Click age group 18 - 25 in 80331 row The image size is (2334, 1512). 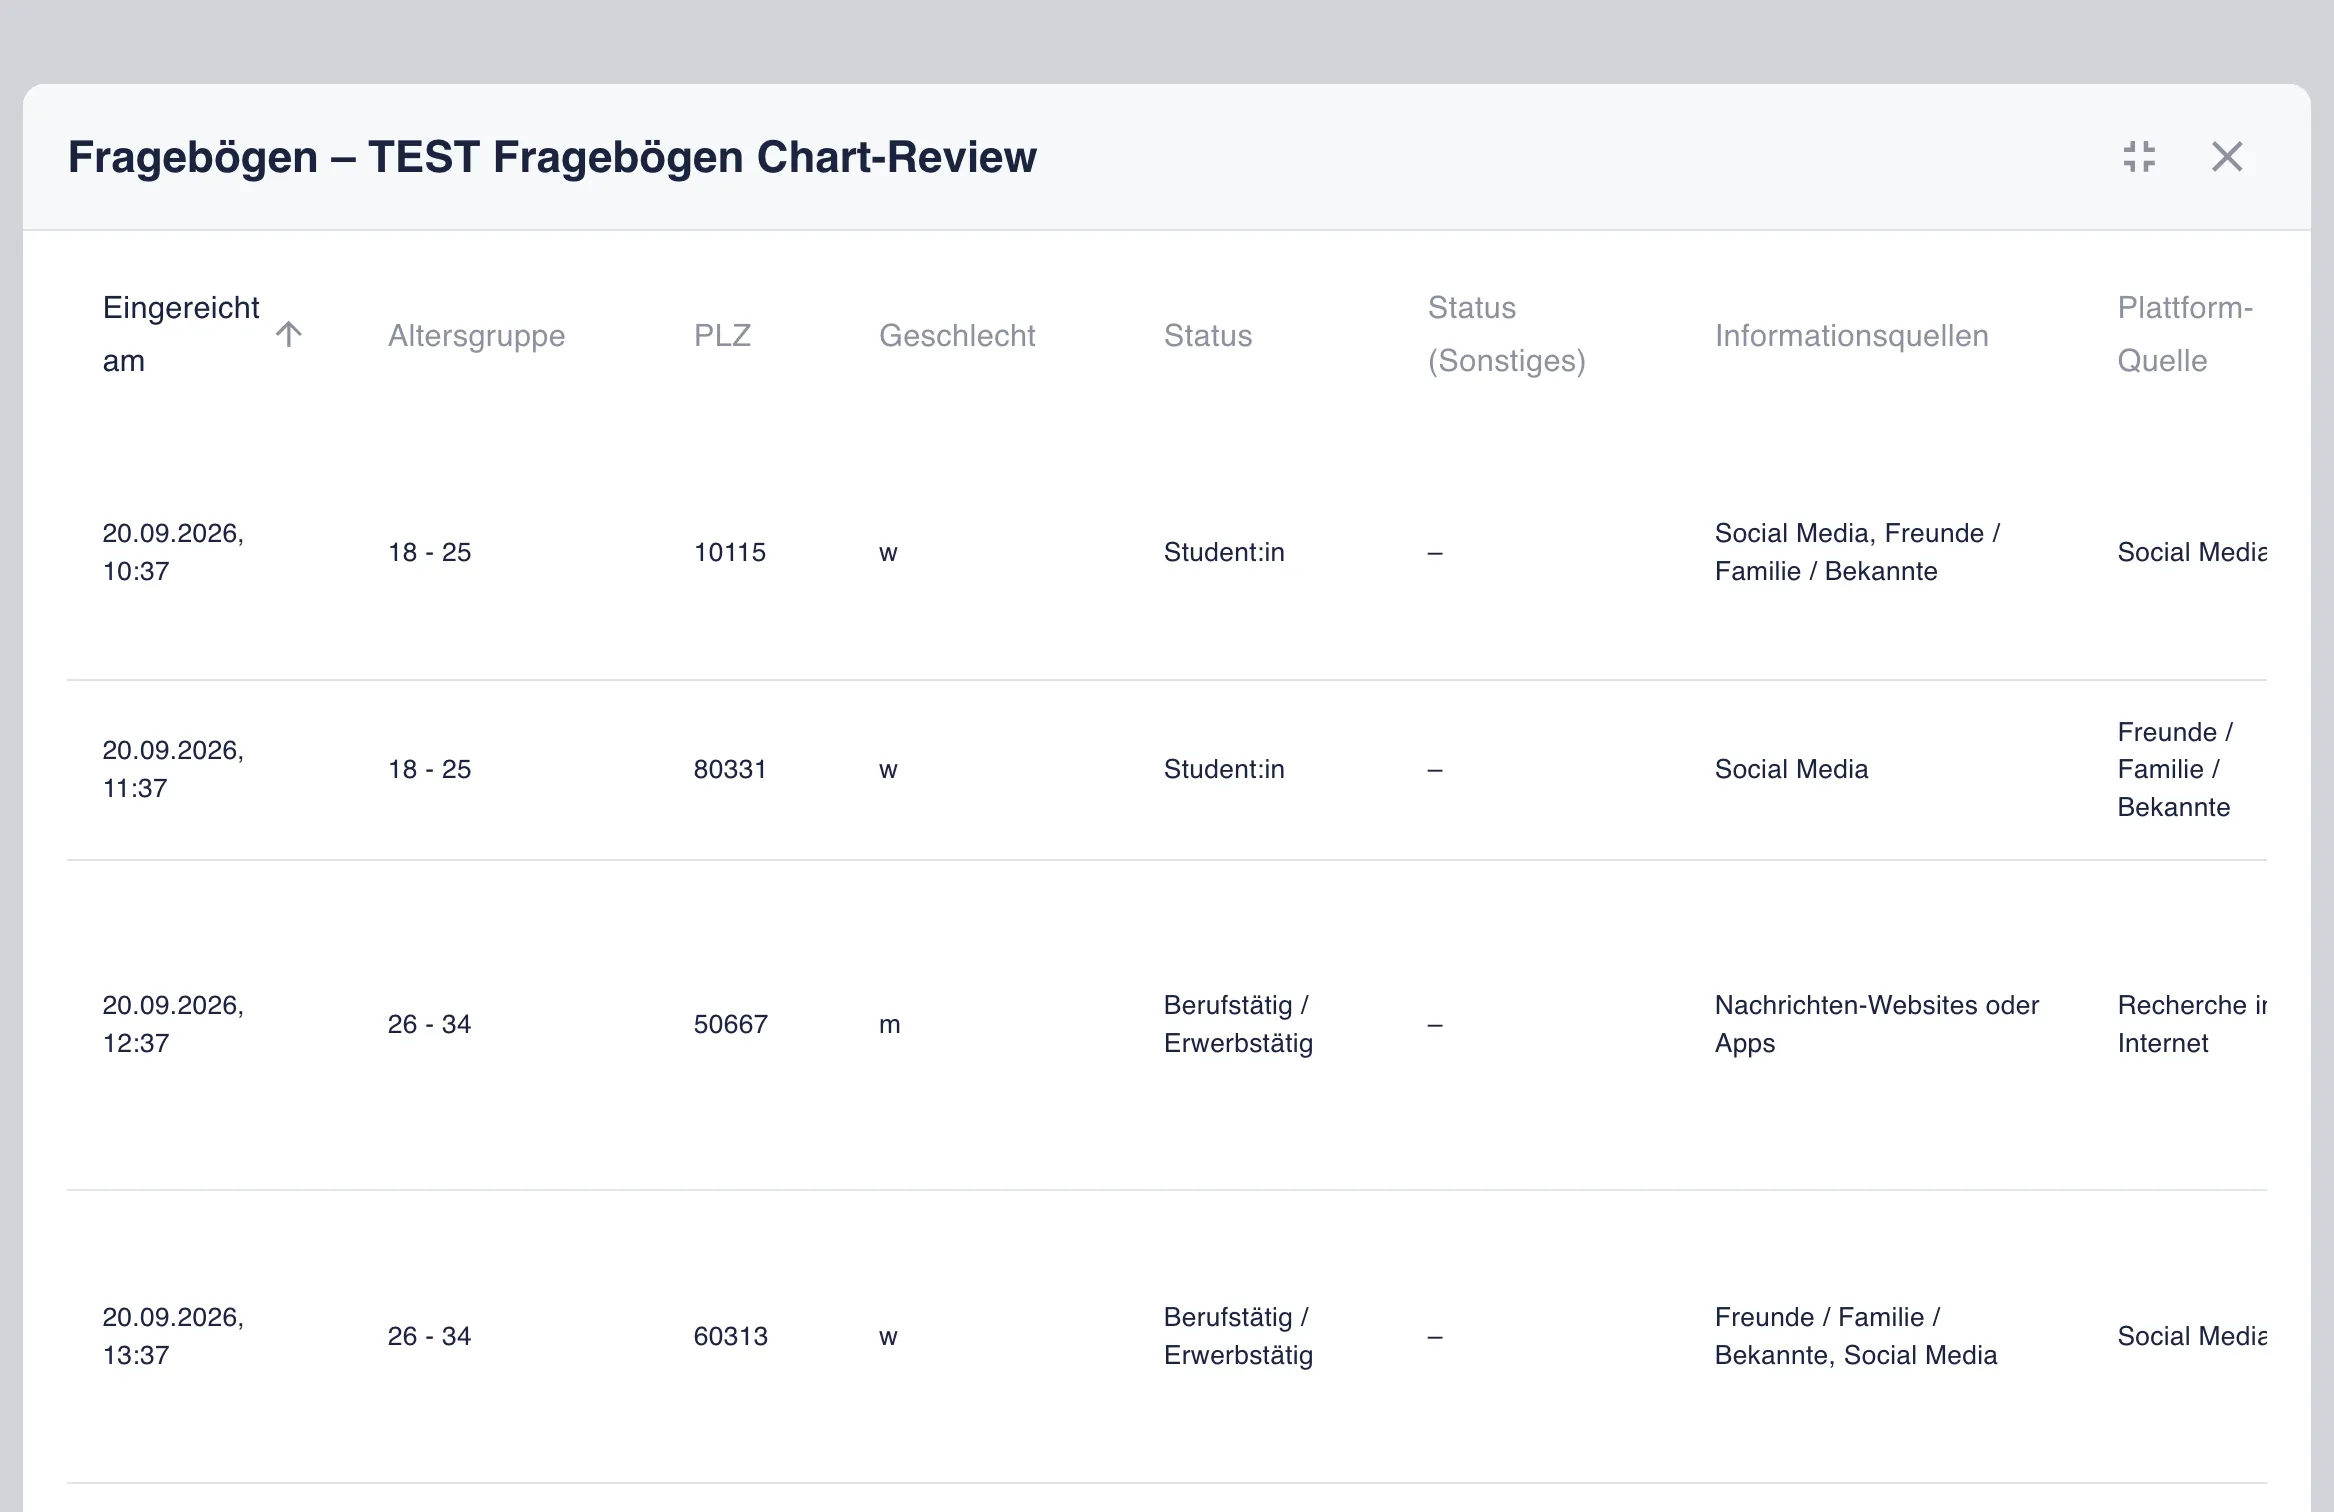[x=429, y=769]
